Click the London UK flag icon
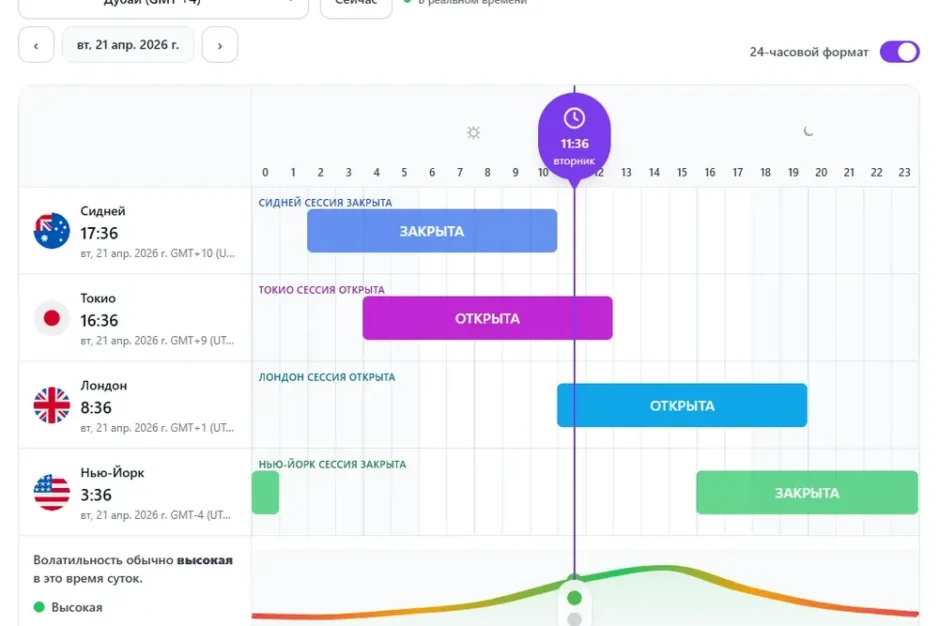 point(52,405)
